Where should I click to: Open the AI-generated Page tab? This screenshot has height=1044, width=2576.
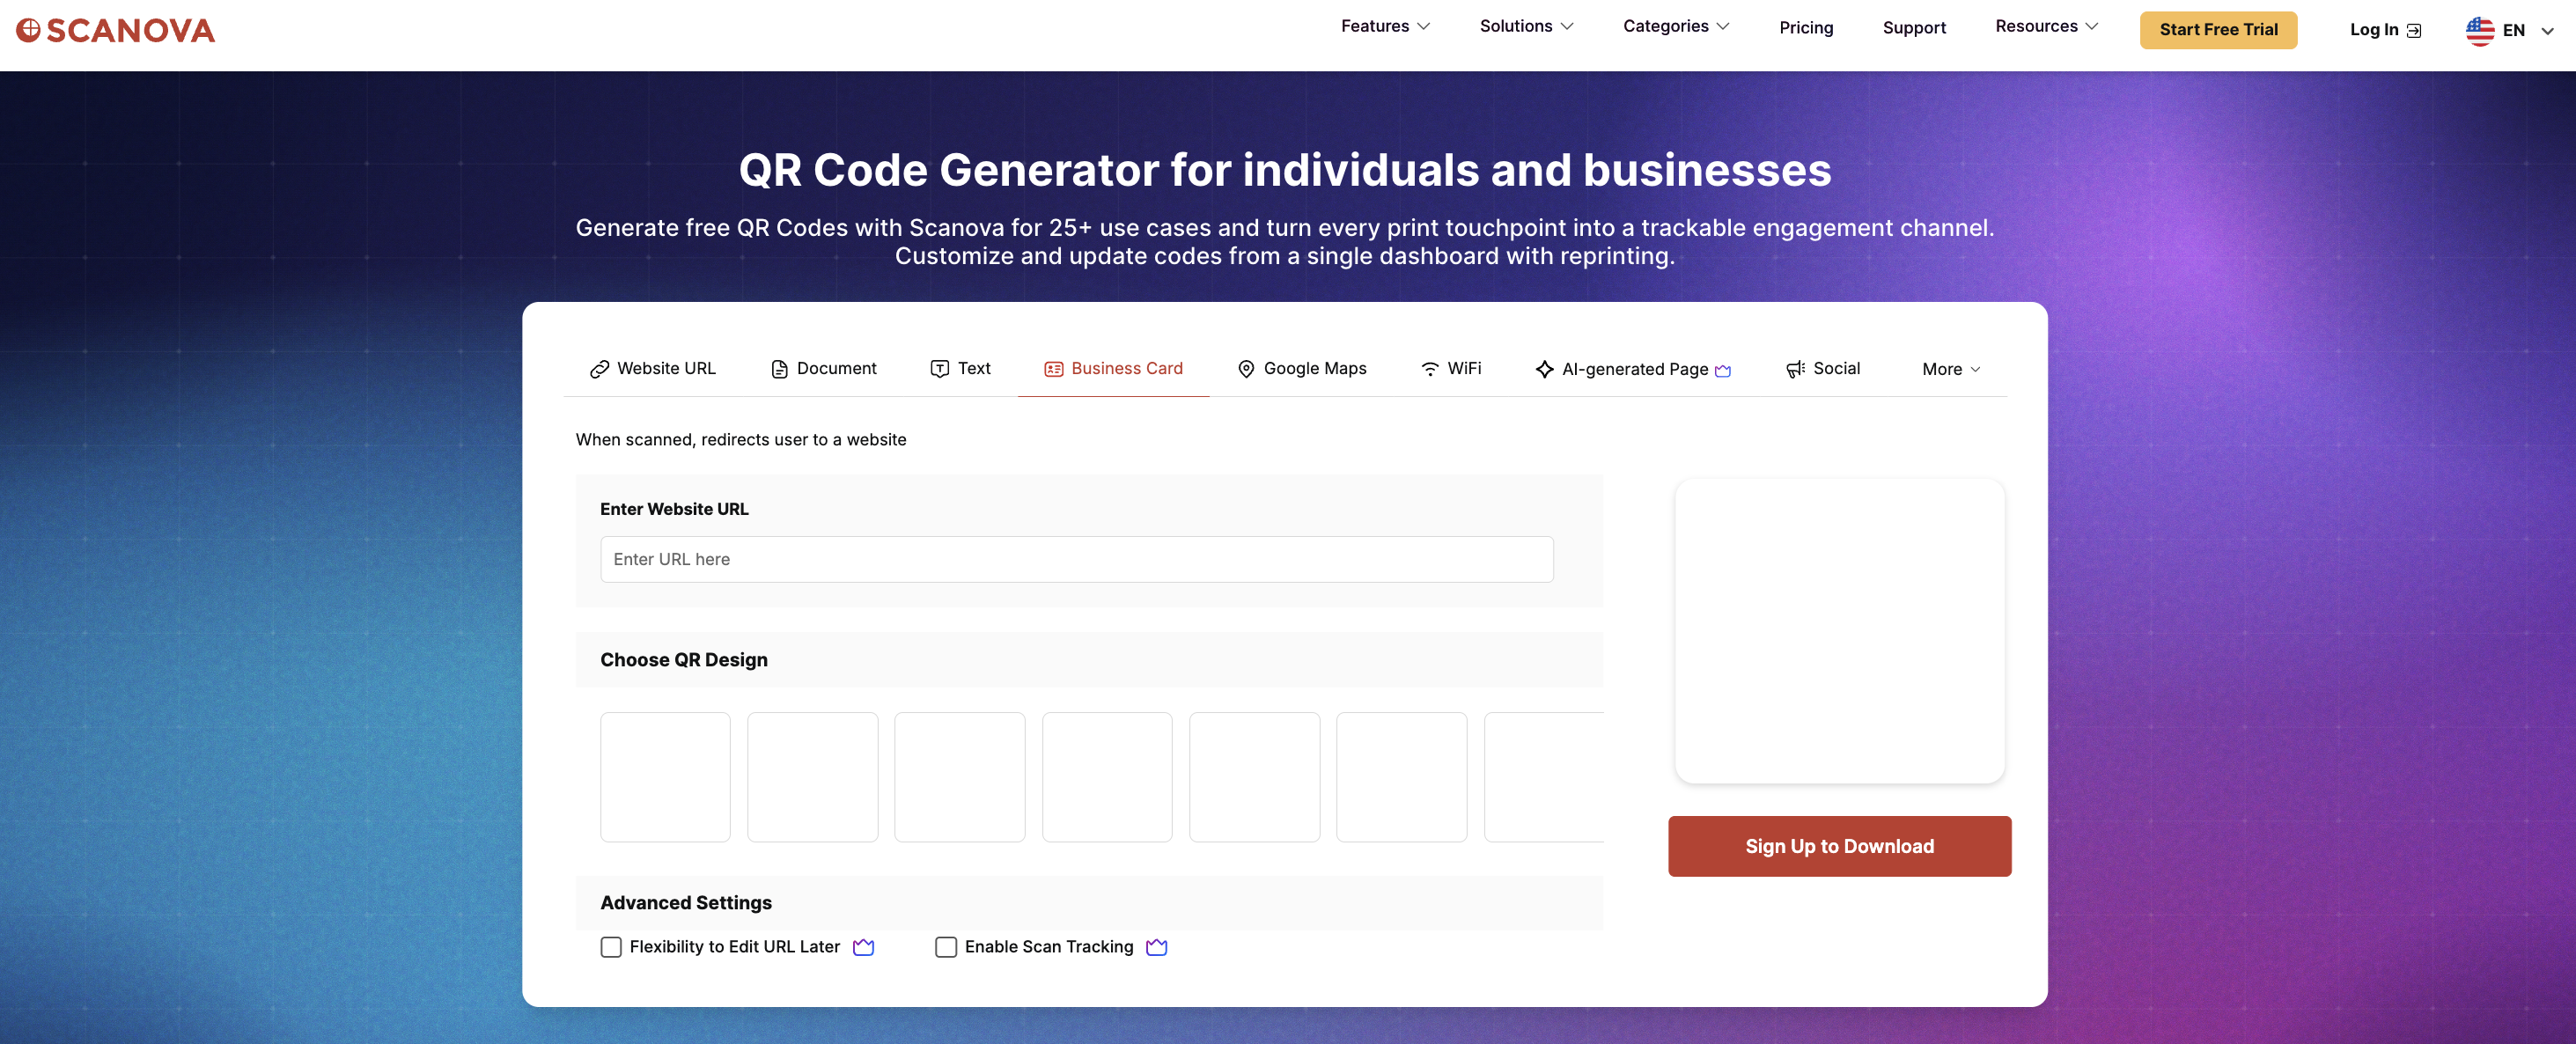(1632, 369)
